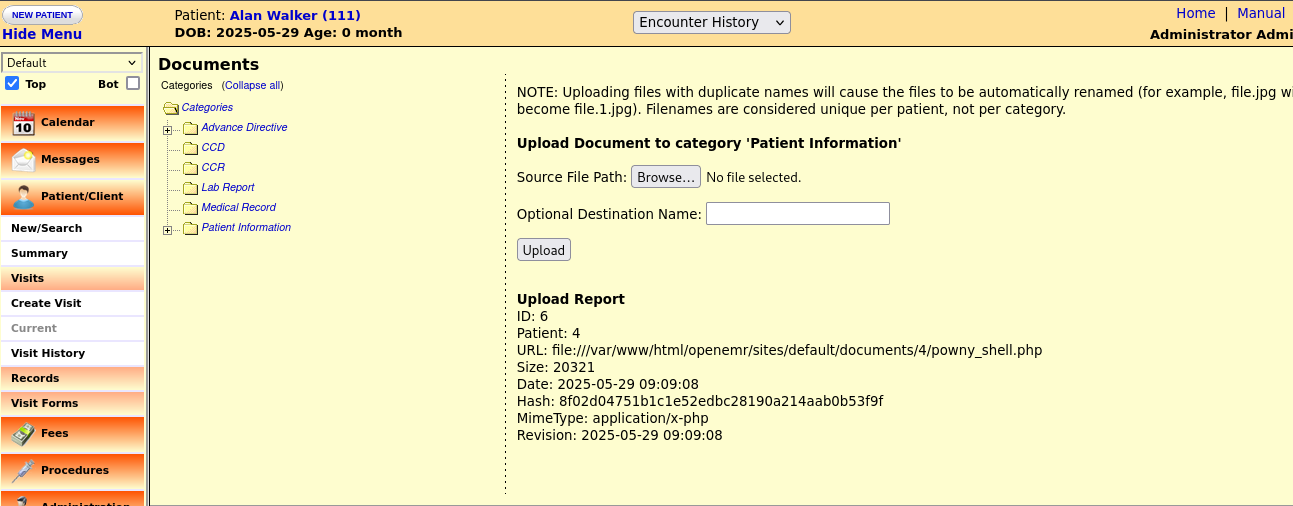
Task: Open the Encounter History dropdown
Action: [711, 22]
